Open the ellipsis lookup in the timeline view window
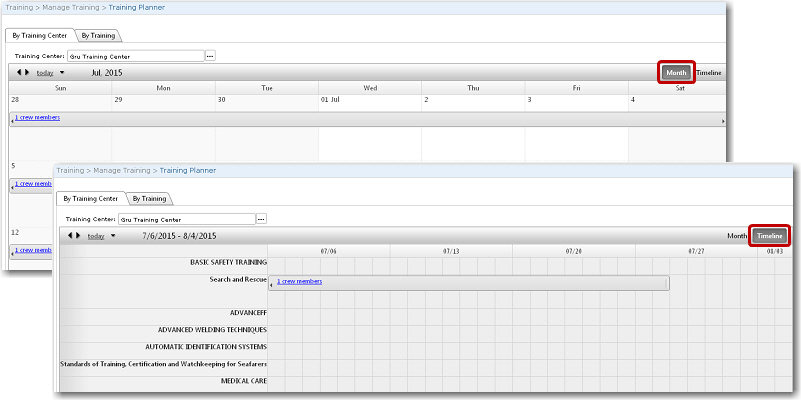Image resolution: width=801 pixels, height=400 pixels. tap(261, 218)
